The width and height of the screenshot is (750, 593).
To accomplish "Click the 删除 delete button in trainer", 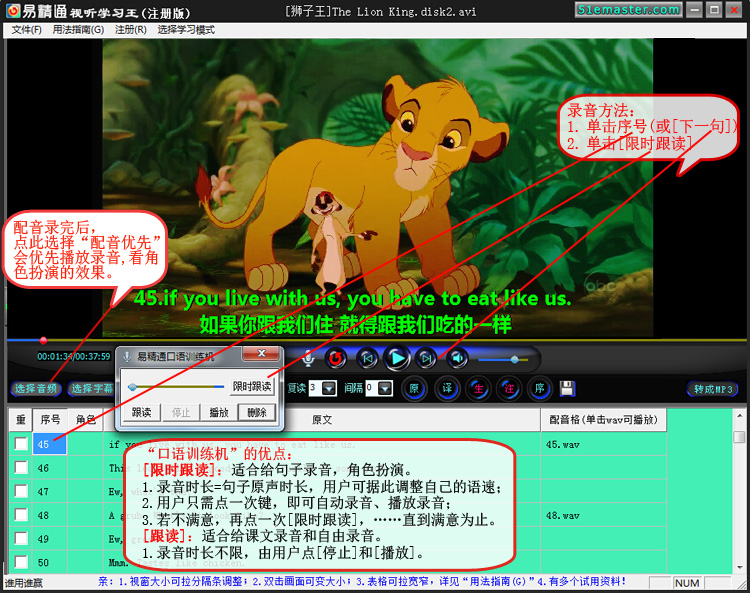I will coord(257,412).
